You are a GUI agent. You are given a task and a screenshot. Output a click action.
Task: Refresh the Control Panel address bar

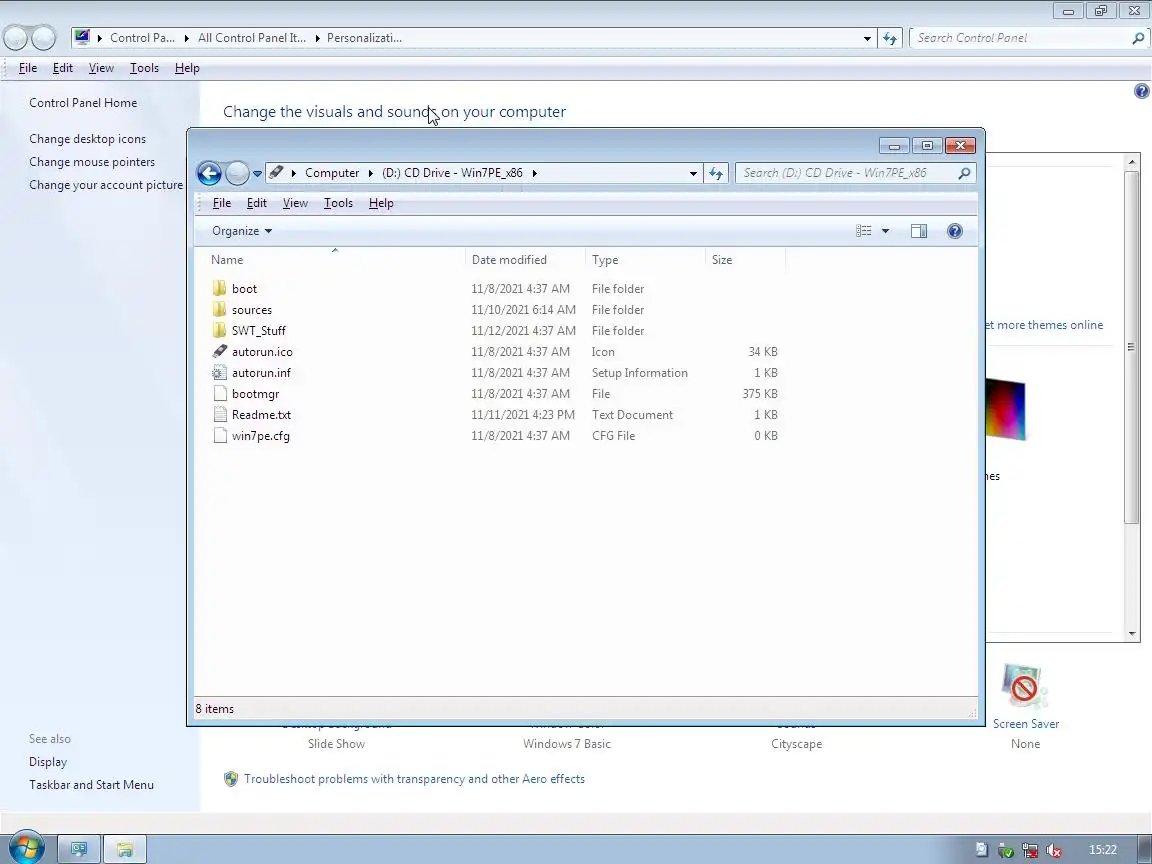890,38
